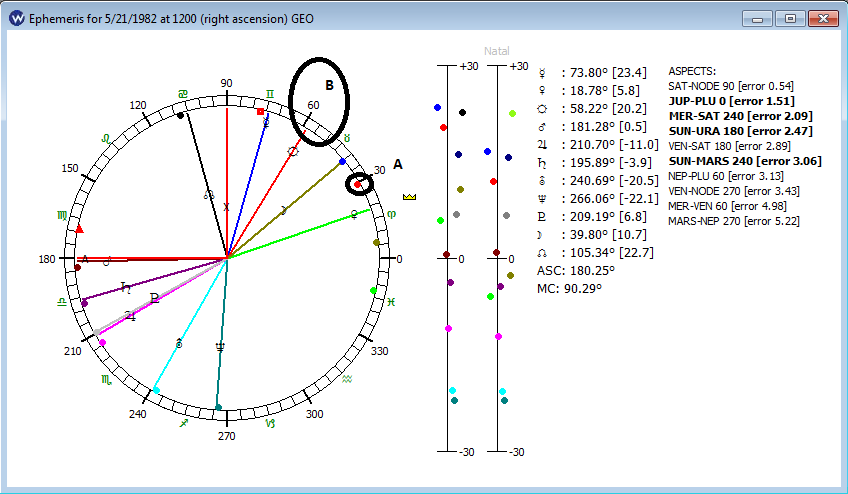The width and height of the screenshot is (848, 494).
Task: Click the '58.22° [20.2]' Sun position
Action: (x=608, y=109)
